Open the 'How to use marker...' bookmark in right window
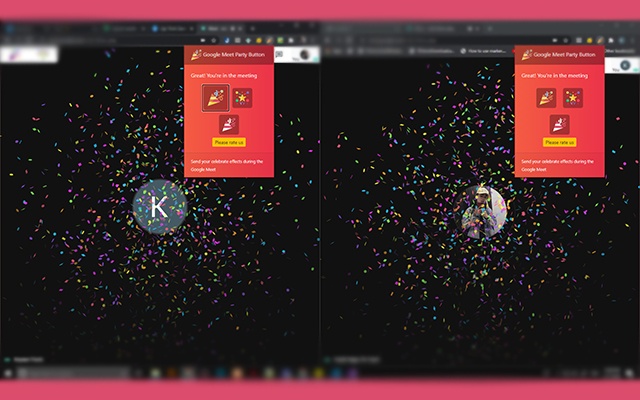 click(484, 51)
